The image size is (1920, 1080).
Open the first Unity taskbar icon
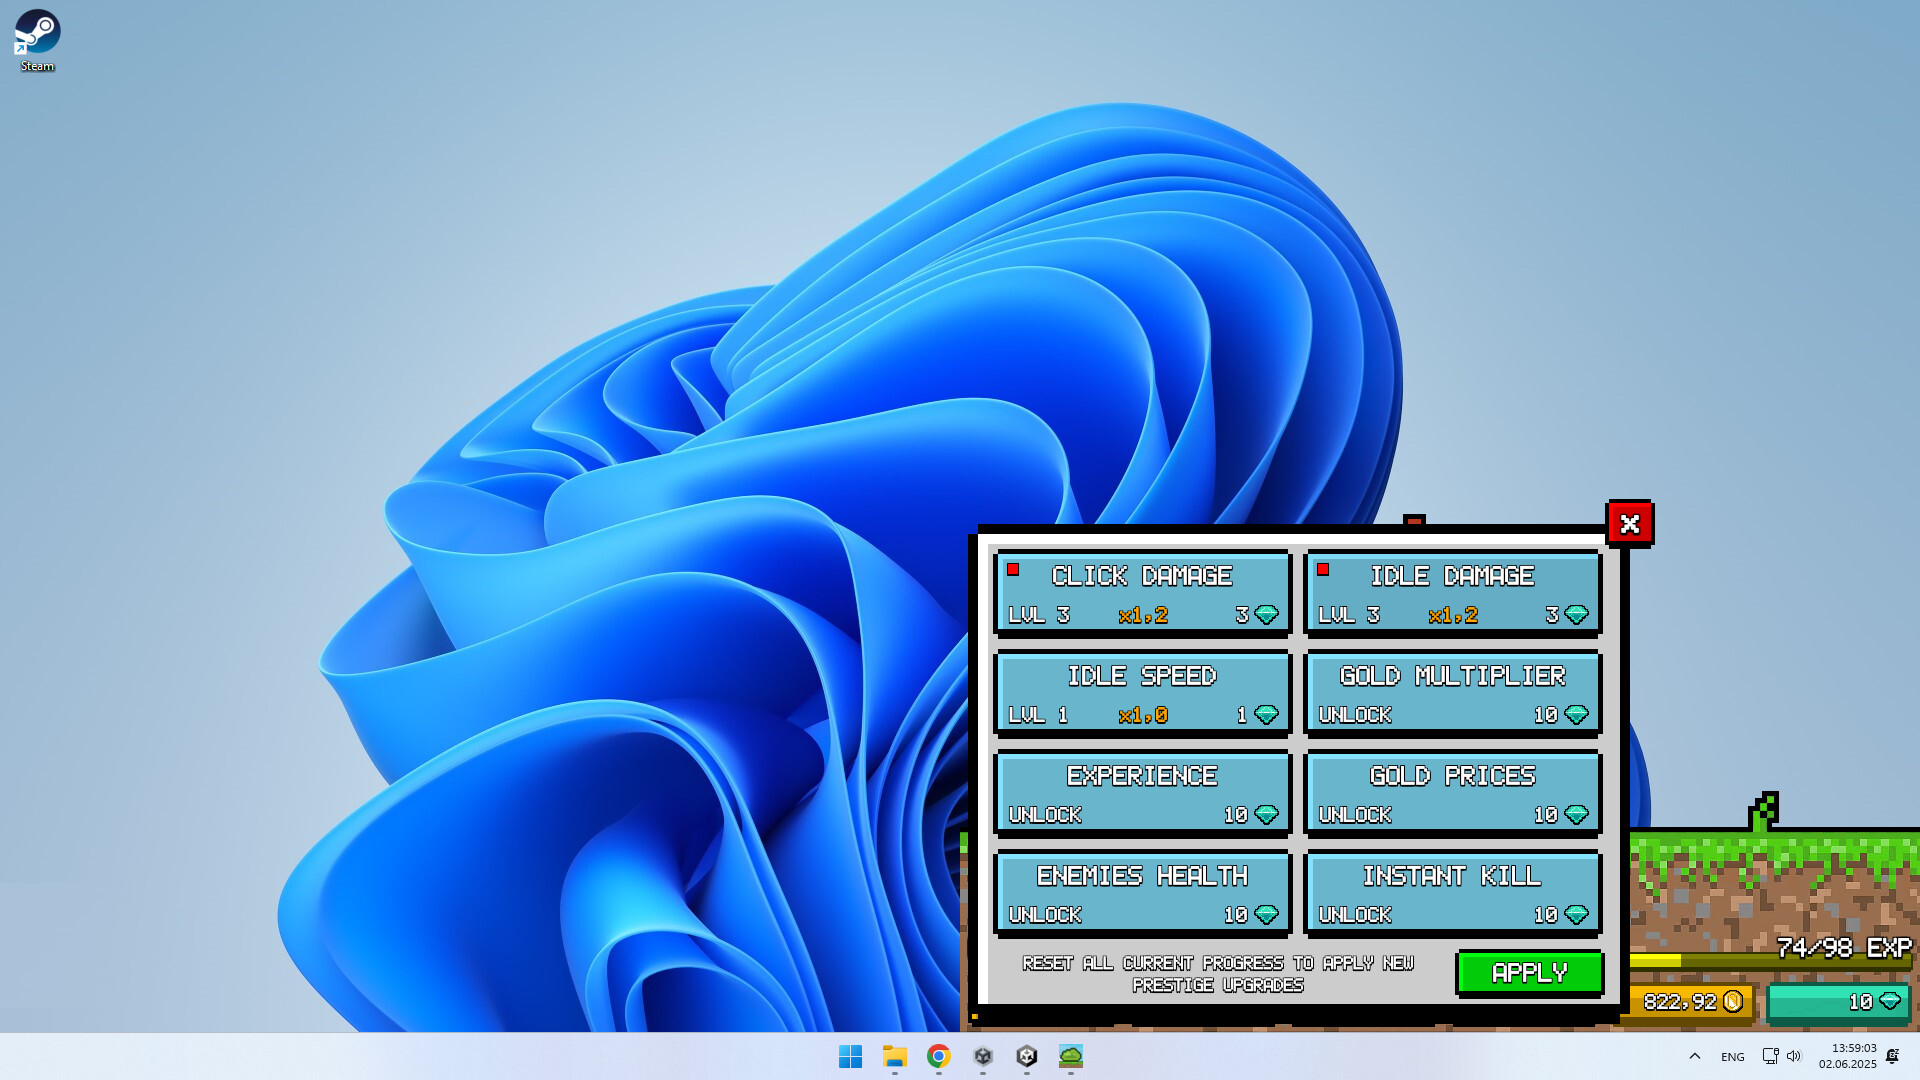tap(982, 1056)
